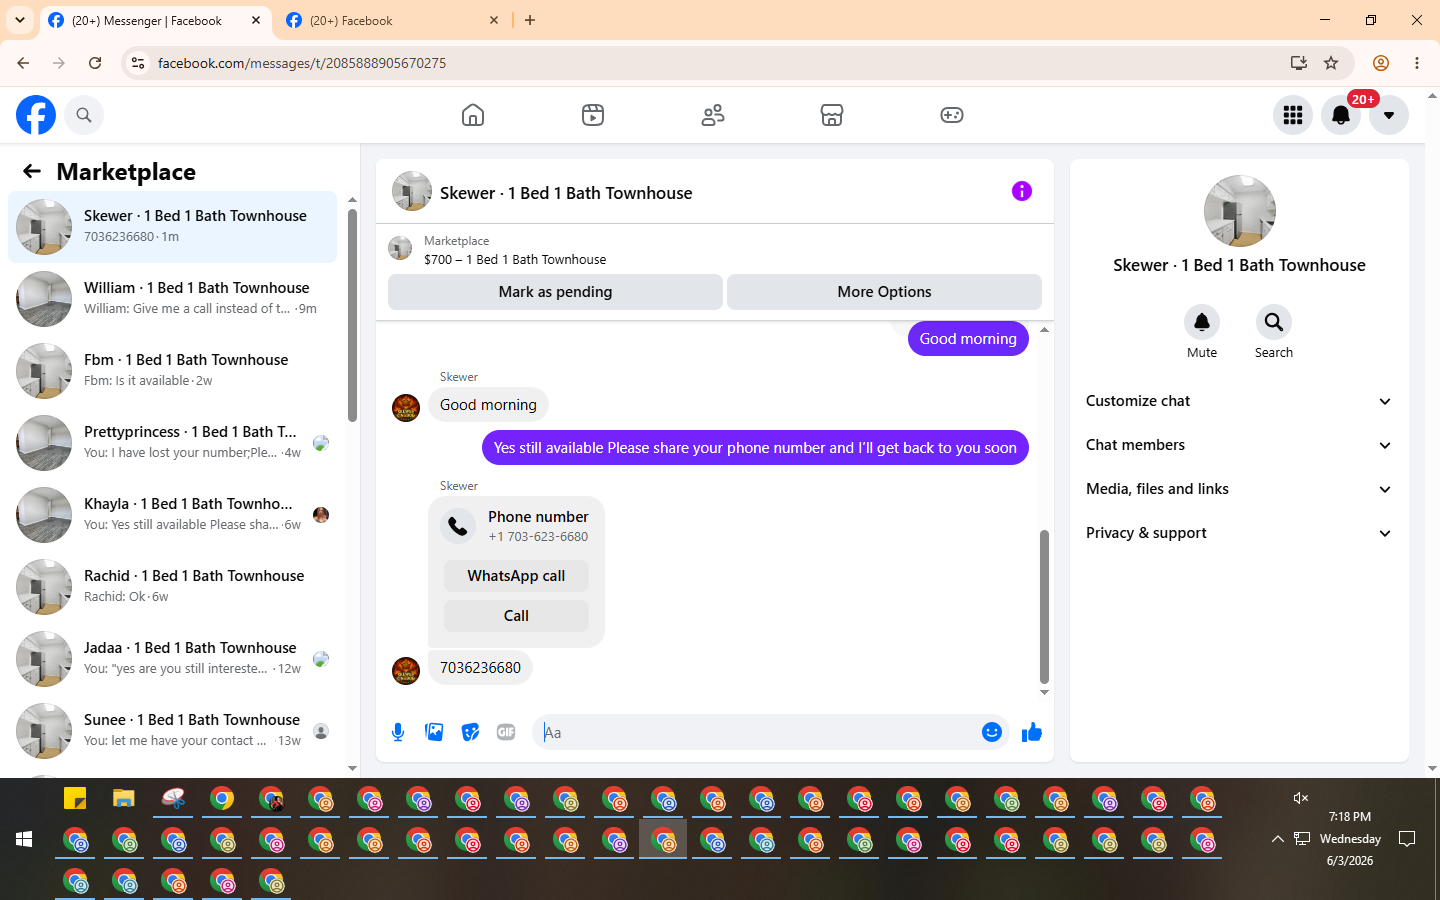The image size is (1440, 900).
Task: Click the message input field
Action: click(x=756, y=732)
